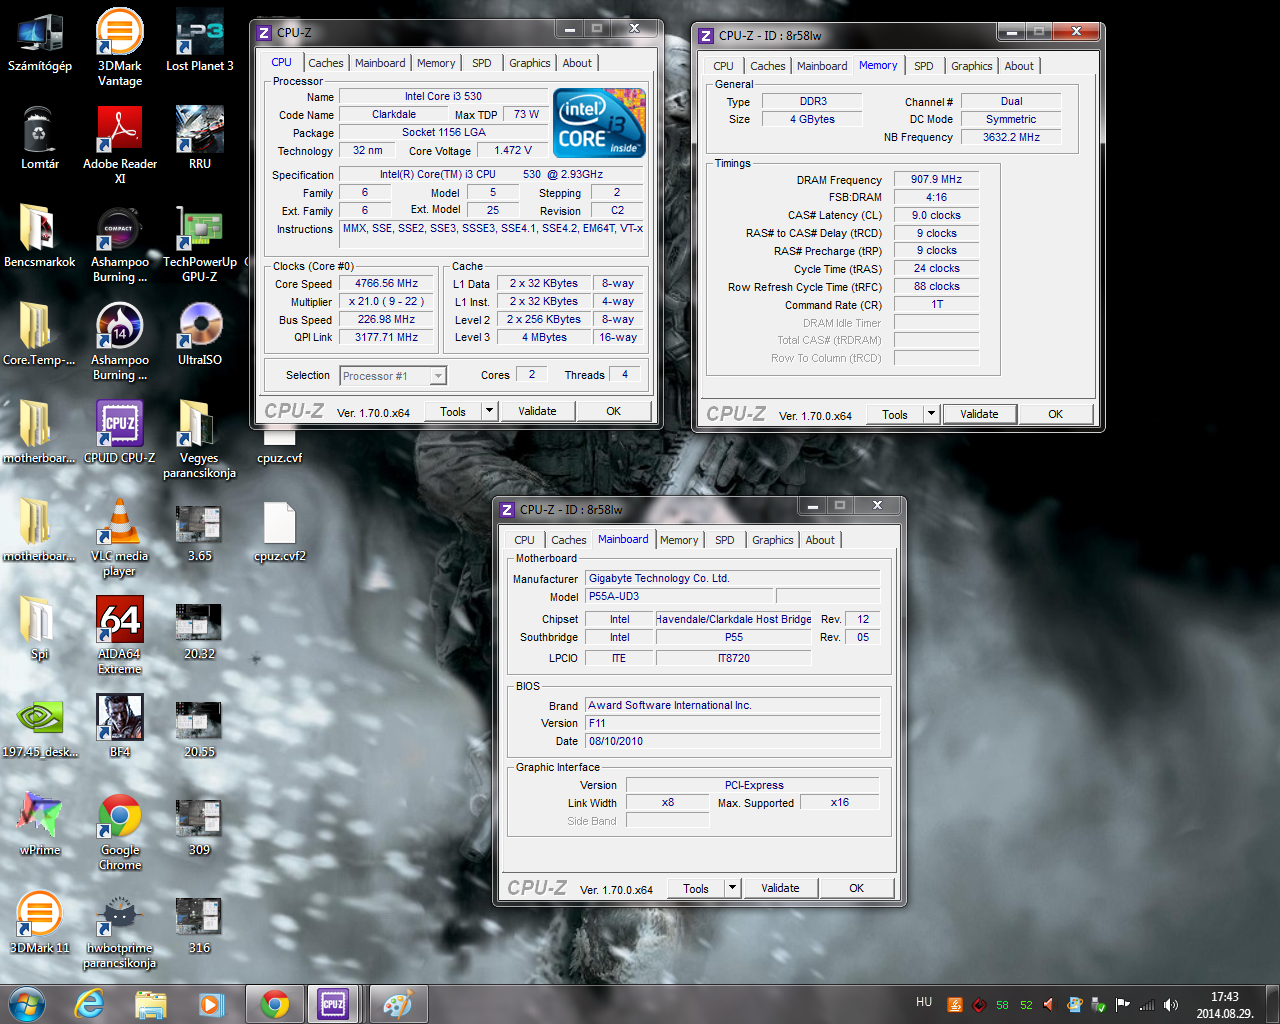
Task: Click OK in the CPU window
Action: tap(614, 411)
